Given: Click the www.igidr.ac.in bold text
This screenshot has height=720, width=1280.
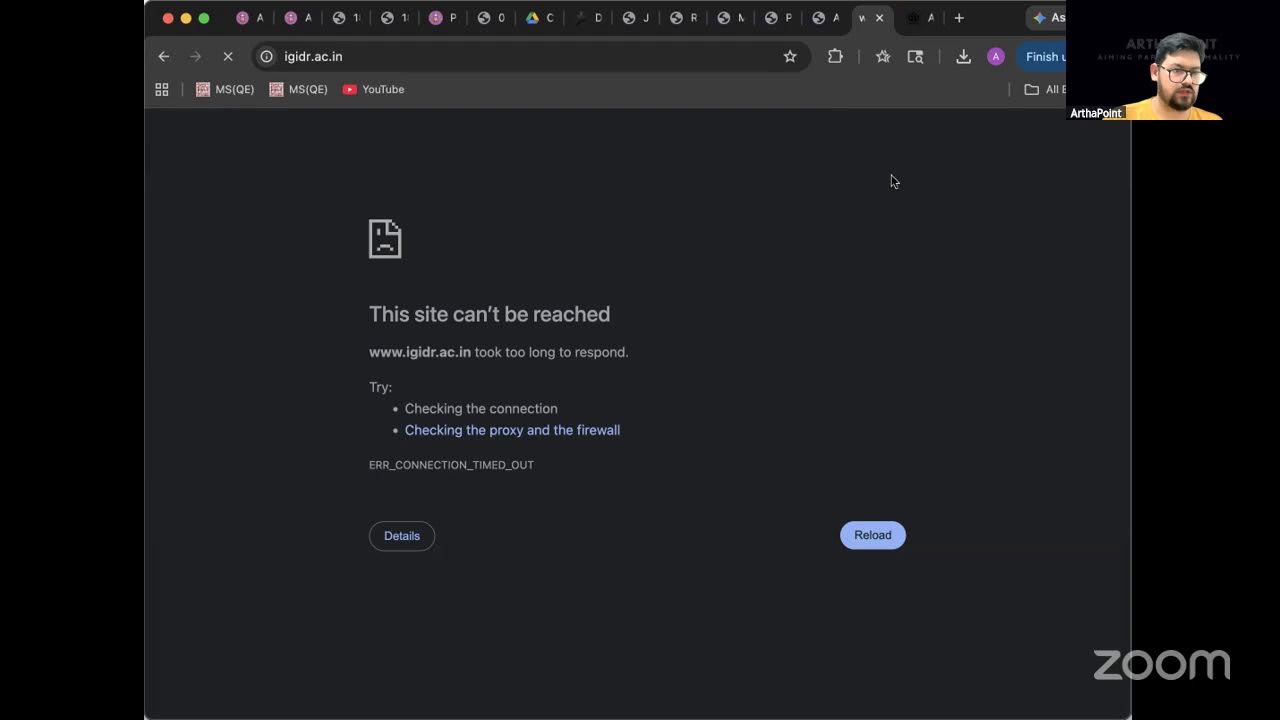Looking at the screenshot, I should pos(420,352).
